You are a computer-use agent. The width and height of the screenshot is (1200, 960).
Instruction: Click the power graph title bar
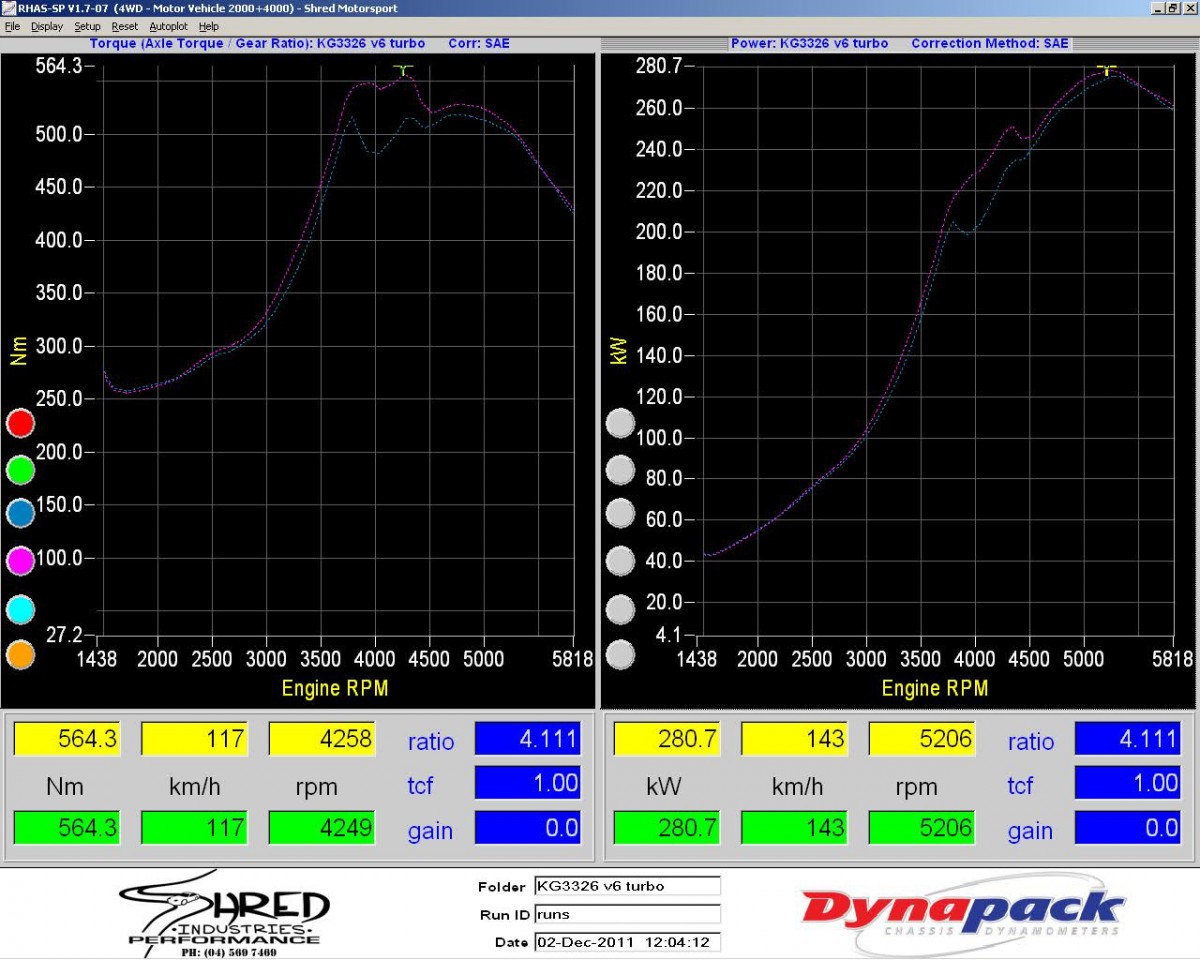pos(900,44)
